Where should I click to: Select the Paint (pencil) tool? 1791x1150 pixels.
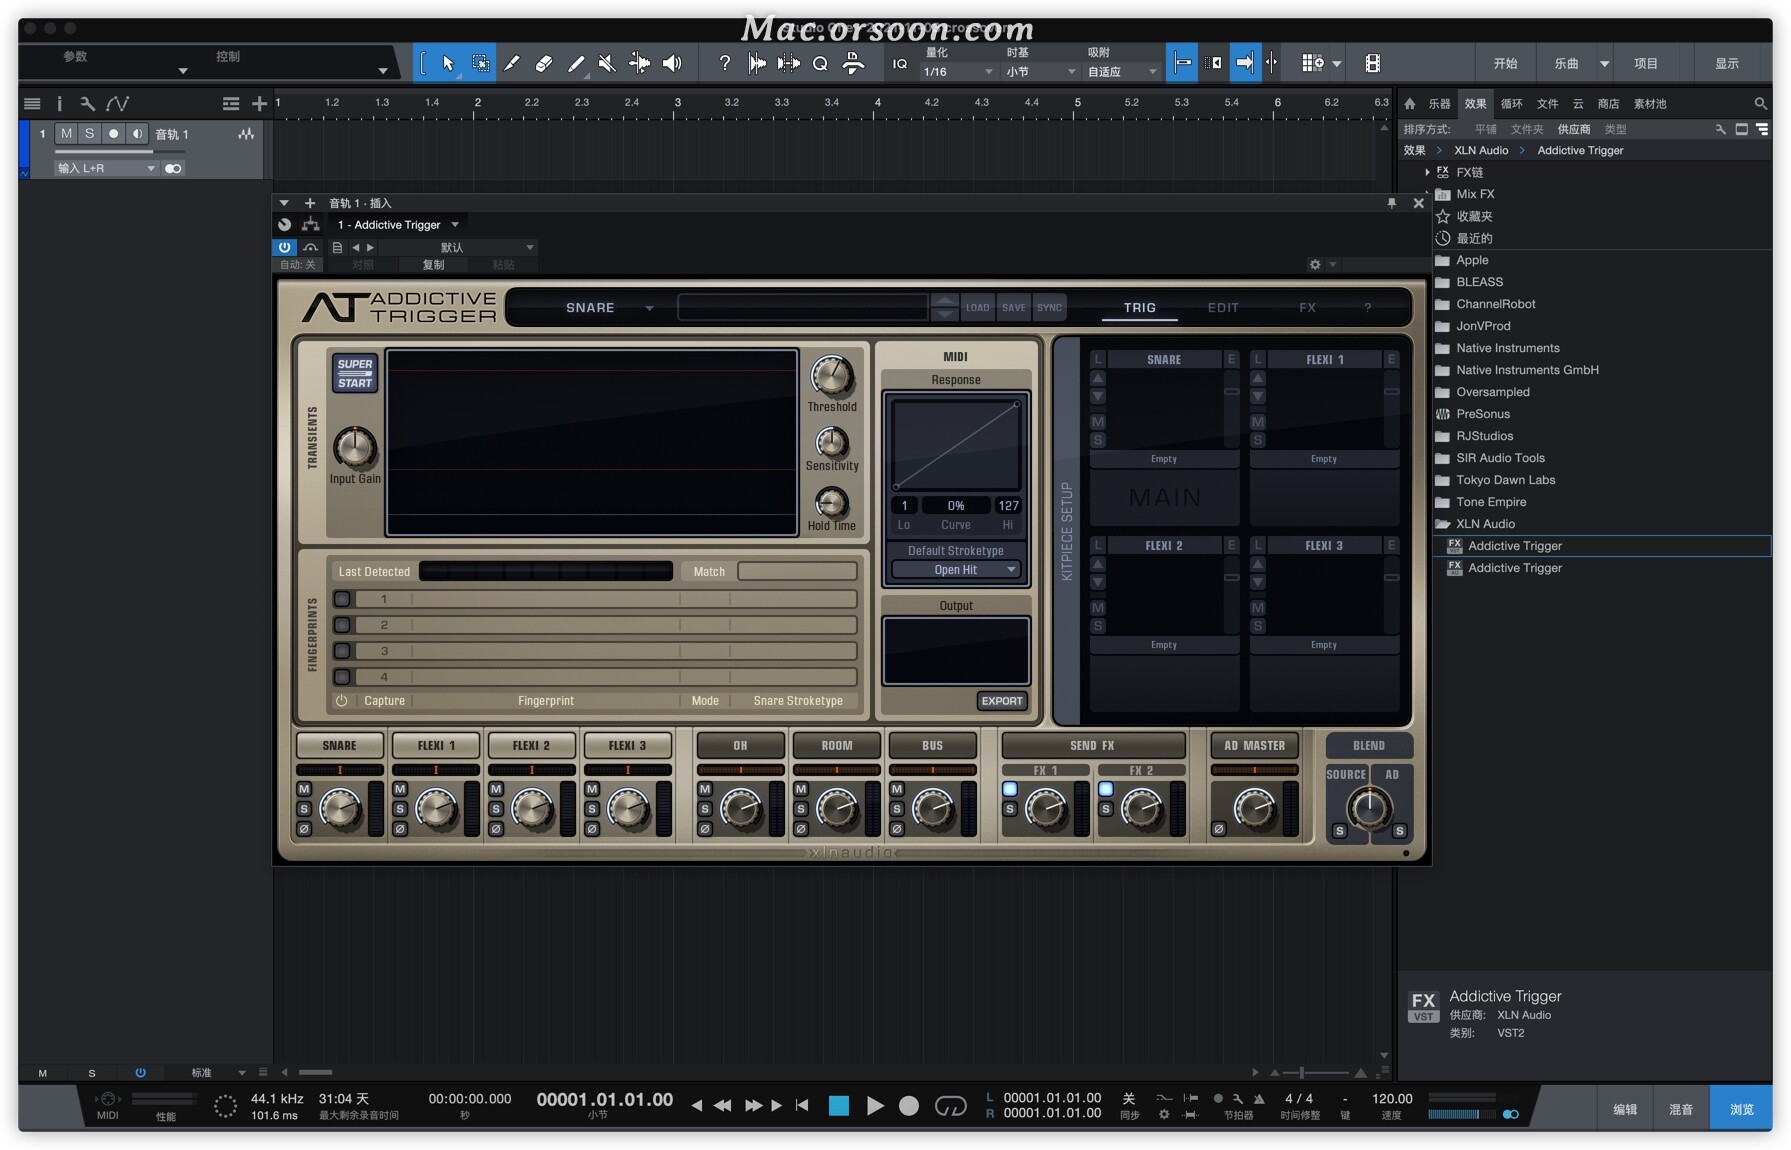click(576, 63)
